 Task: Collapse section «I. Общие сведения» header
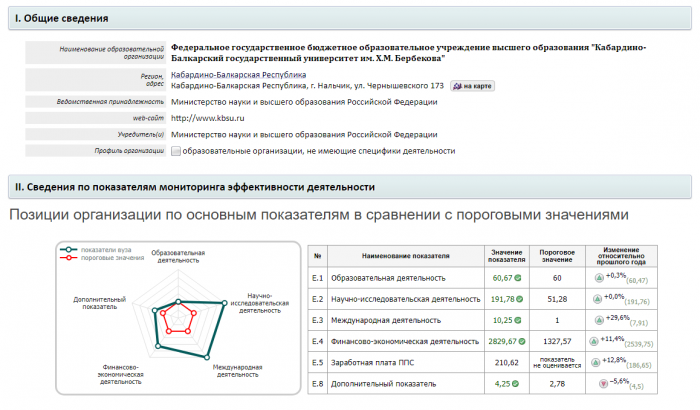click(350, 19)
